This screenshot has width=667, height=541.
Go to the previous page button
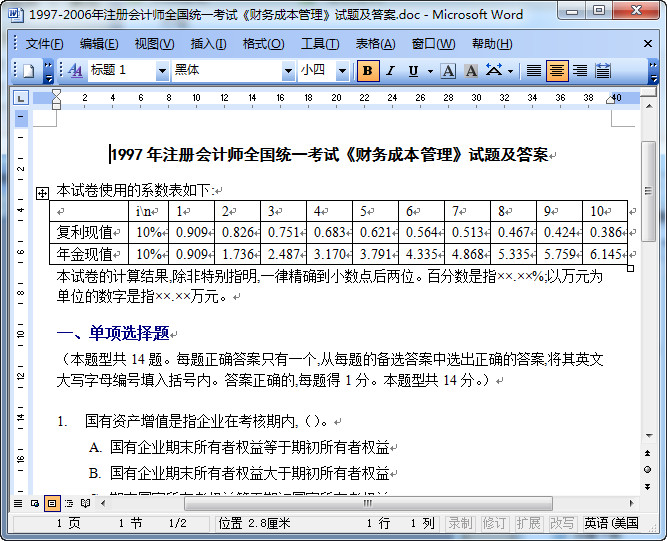pyautogui.click(x=647, y=453)
